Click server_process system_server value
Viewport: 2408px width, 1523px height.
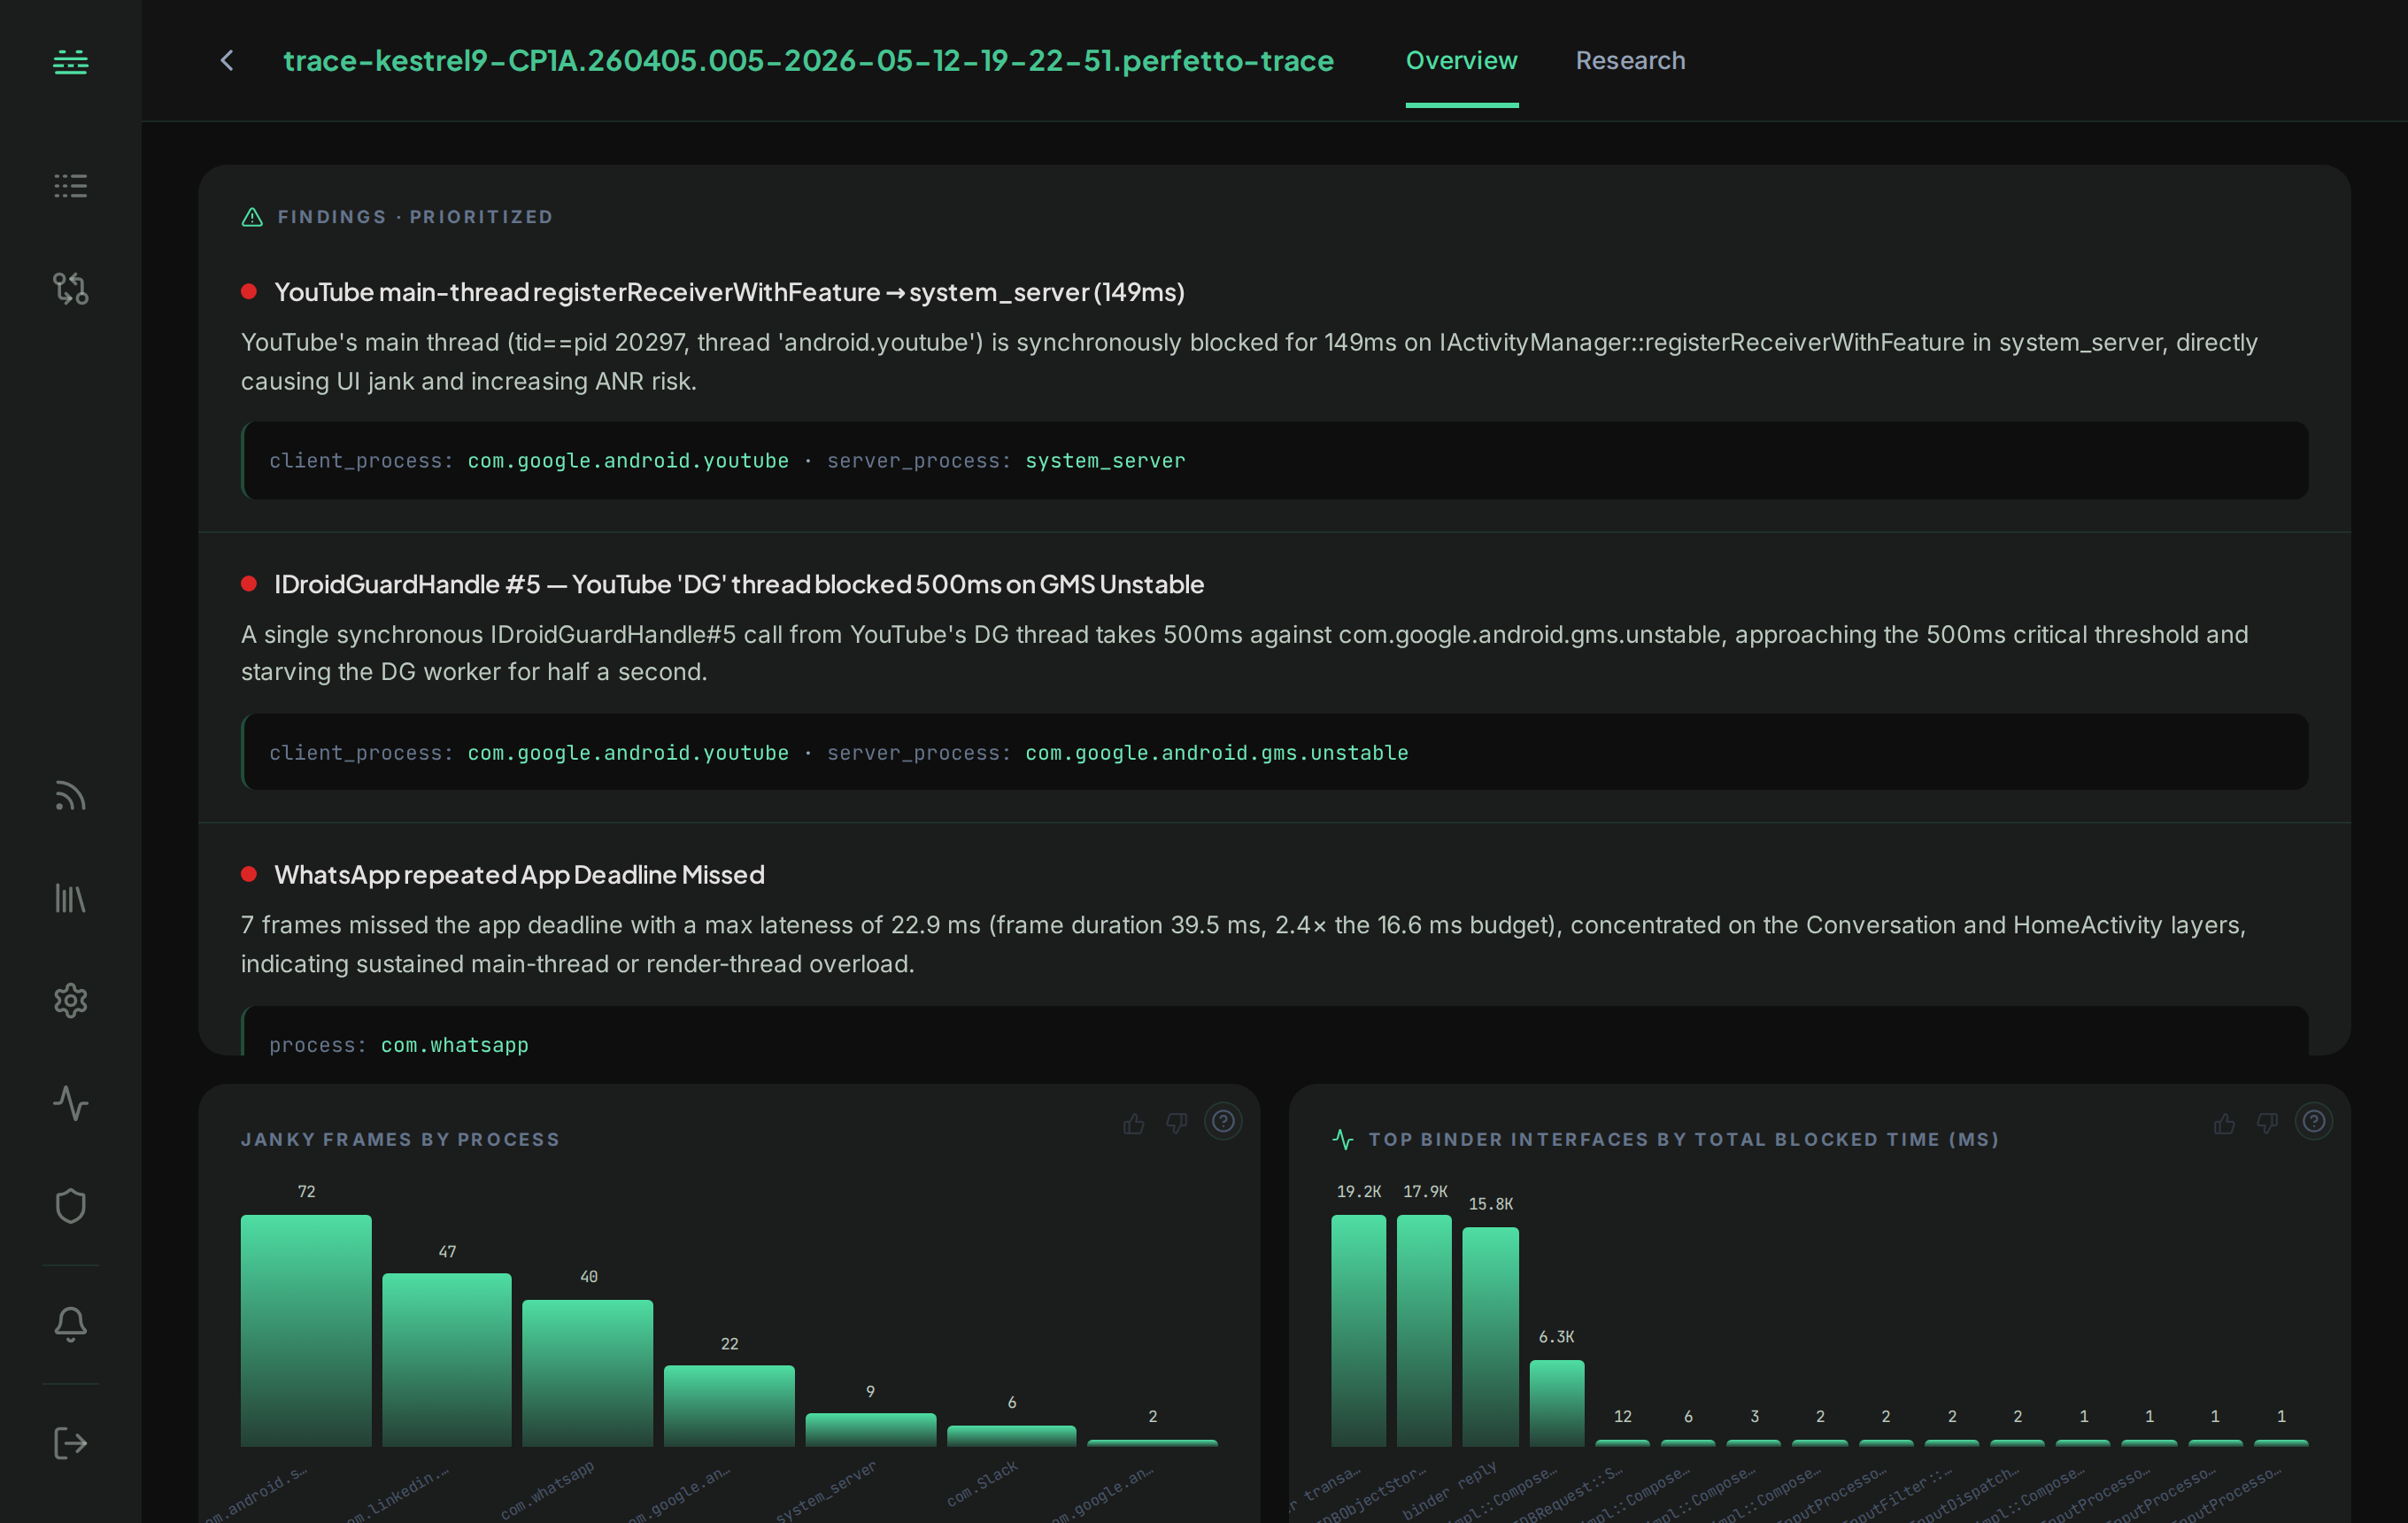1105,461
